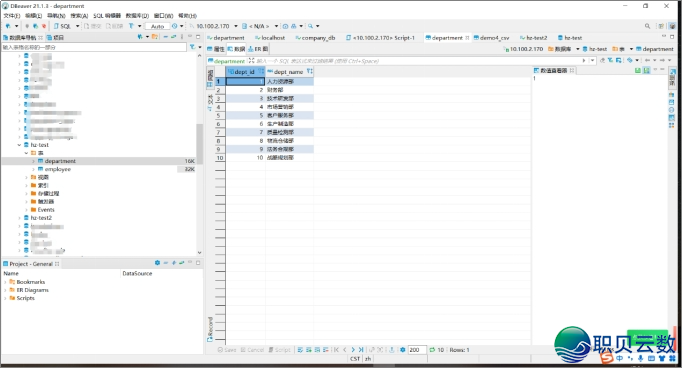The height and width of the screenshot is (369, 683).
Task: Expand the department table node
Action: click(x=33, y=161)
